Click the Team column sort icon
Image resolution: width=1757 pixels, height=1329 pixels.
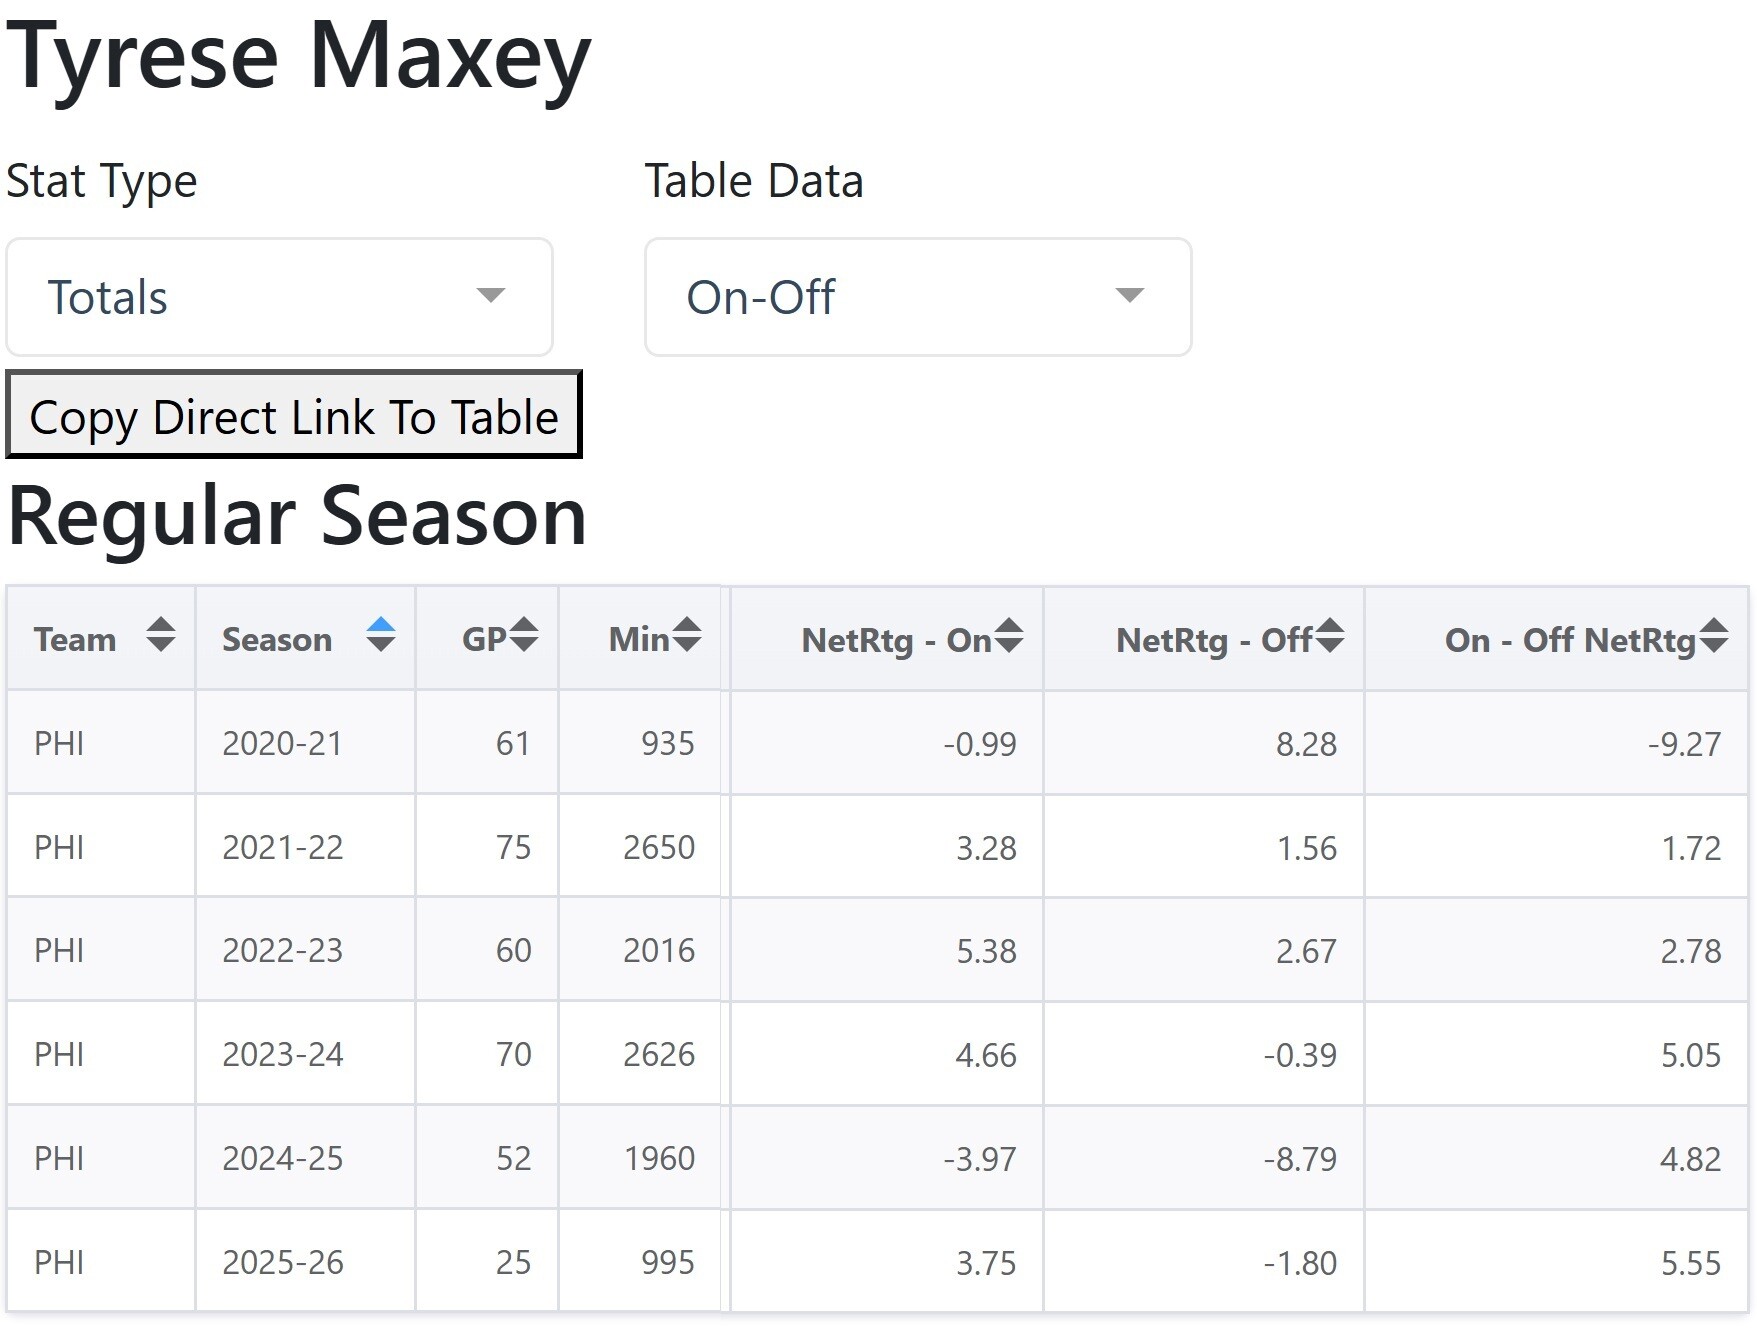point(160,636)
